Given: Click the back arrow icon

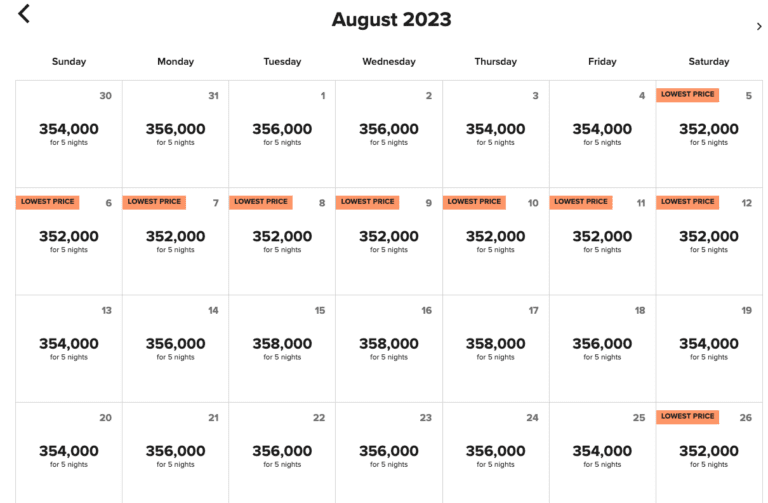Looking at the screenshot, I should coord(24,14).
